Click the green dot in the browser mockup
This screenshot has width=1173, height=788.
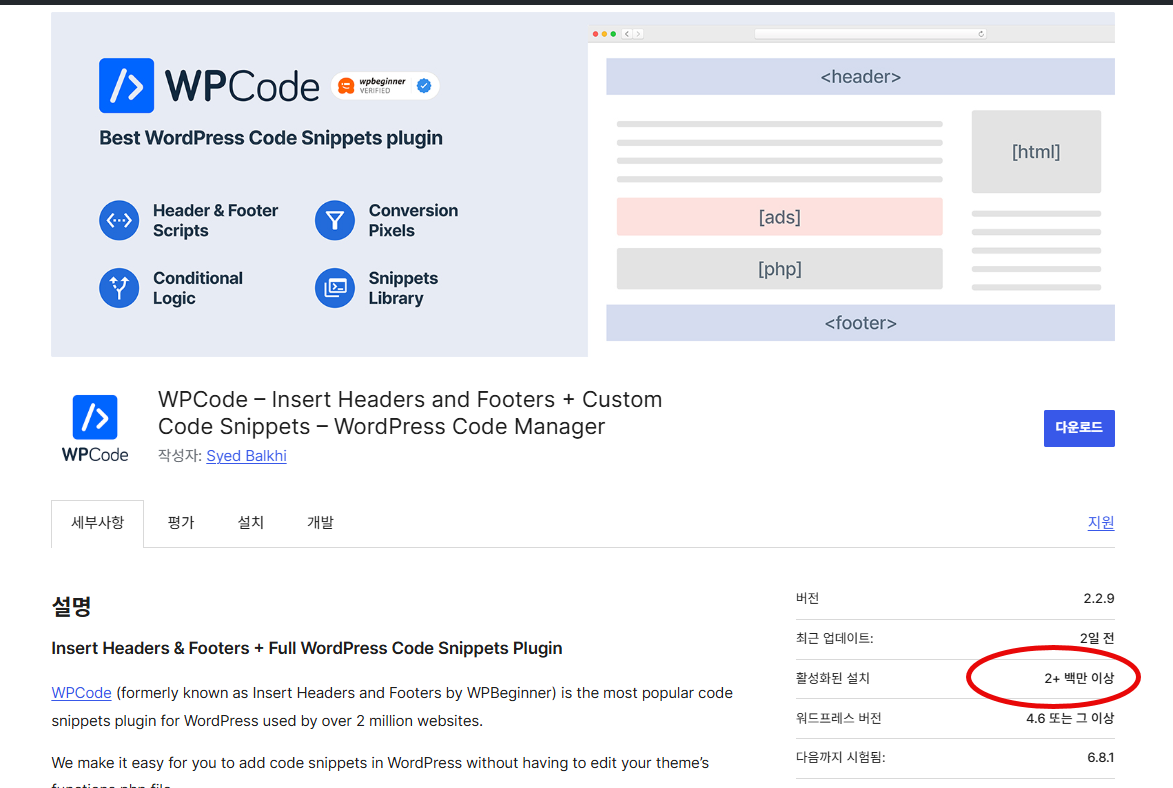pyautogui.click(x=612, y=31)
